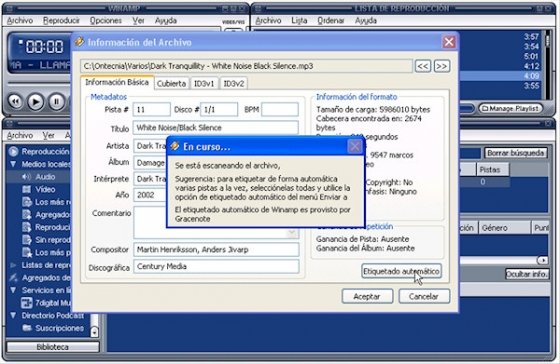The width and height of the screenshot is (560, 364).
Task: Open the Opciones menu in Winamp
Action: pos(106,21)
